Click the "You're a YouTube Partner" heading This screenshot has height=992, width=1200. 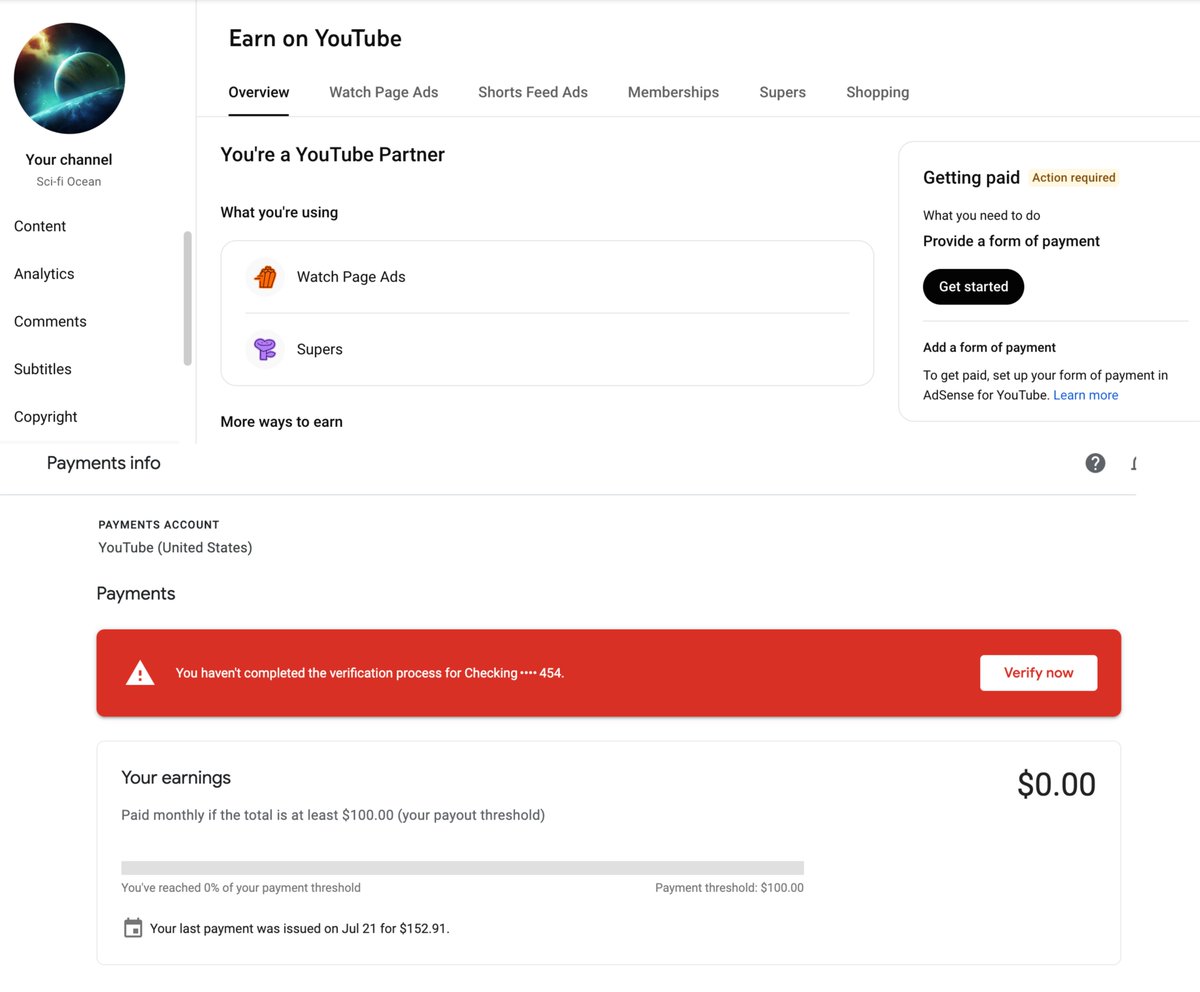pyautogui.click(x=332, y=155)
